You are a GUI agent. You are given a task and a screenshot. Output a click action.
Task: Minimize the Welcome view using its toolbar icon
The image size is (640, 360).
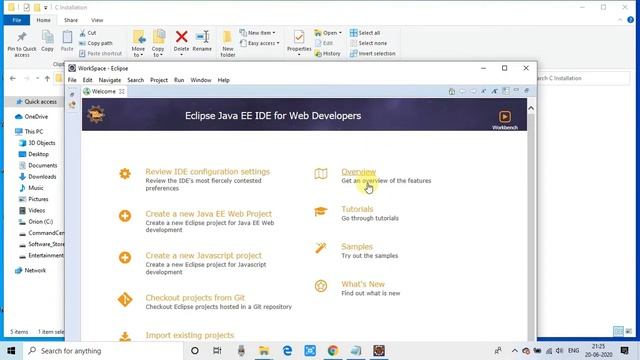(516, 90)
